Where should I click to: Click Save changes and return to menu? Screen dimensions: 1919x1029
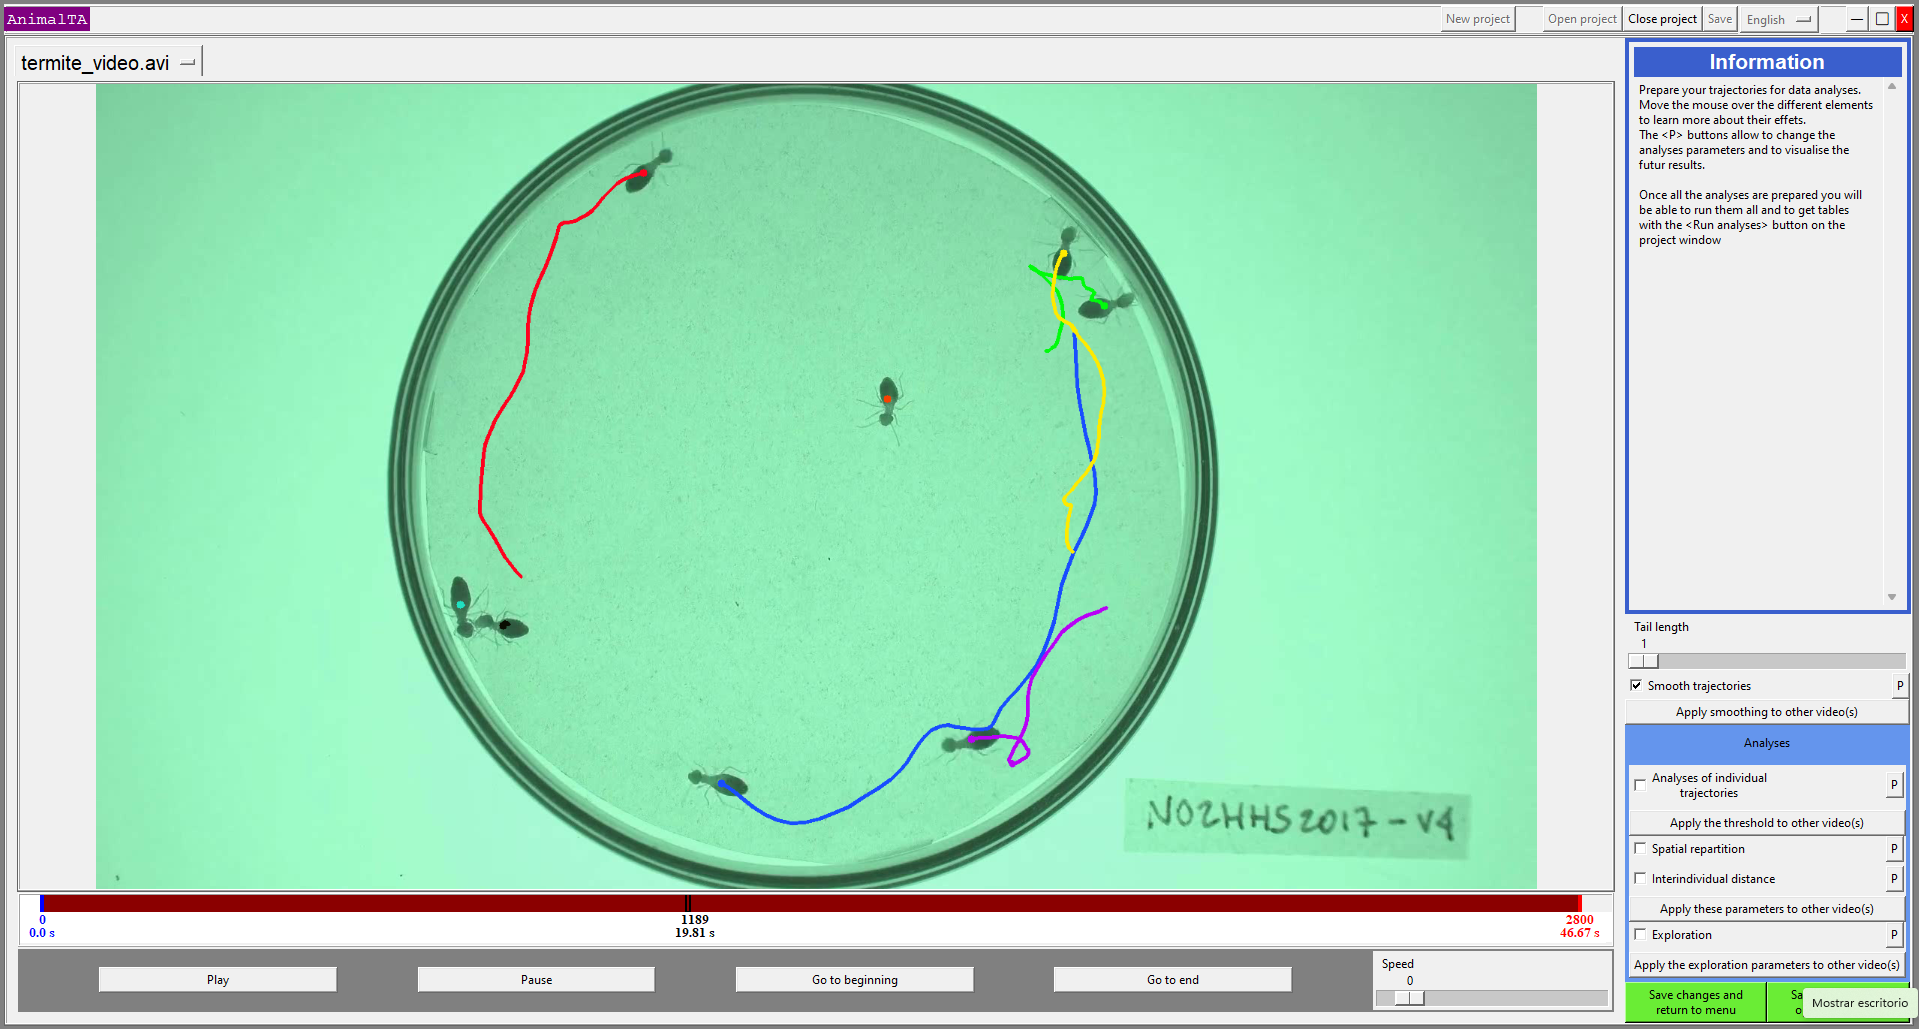(x=1695, y=1002)
